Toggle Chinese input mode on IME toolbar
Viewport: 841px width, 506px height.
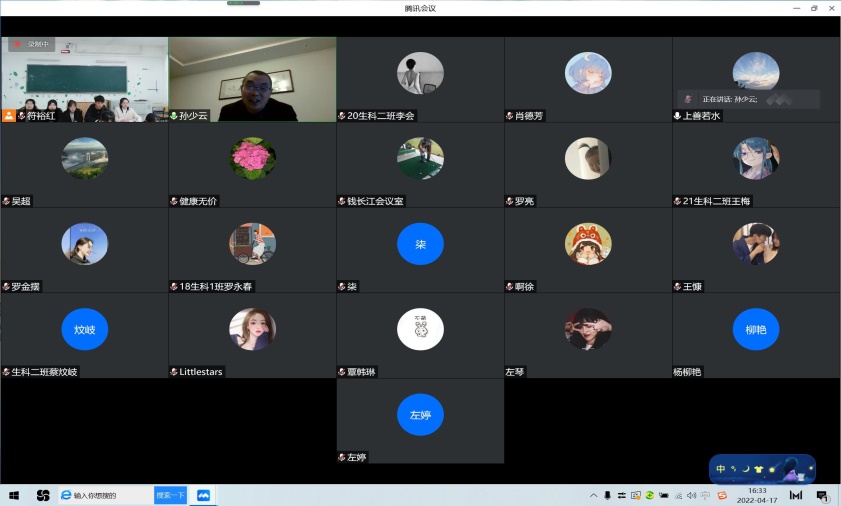tap(721, 469)
